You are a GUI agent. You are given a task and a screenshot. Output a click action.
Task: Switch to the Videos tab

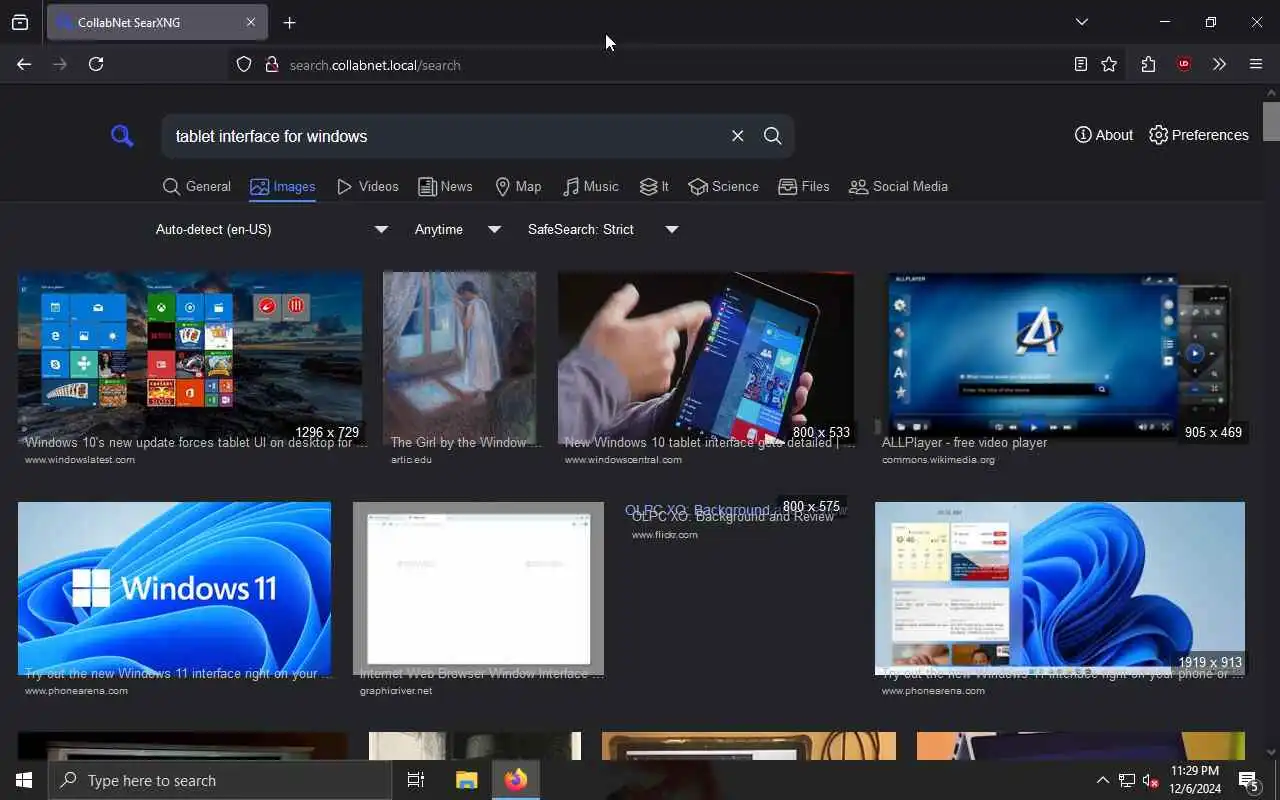coord(368,186)
